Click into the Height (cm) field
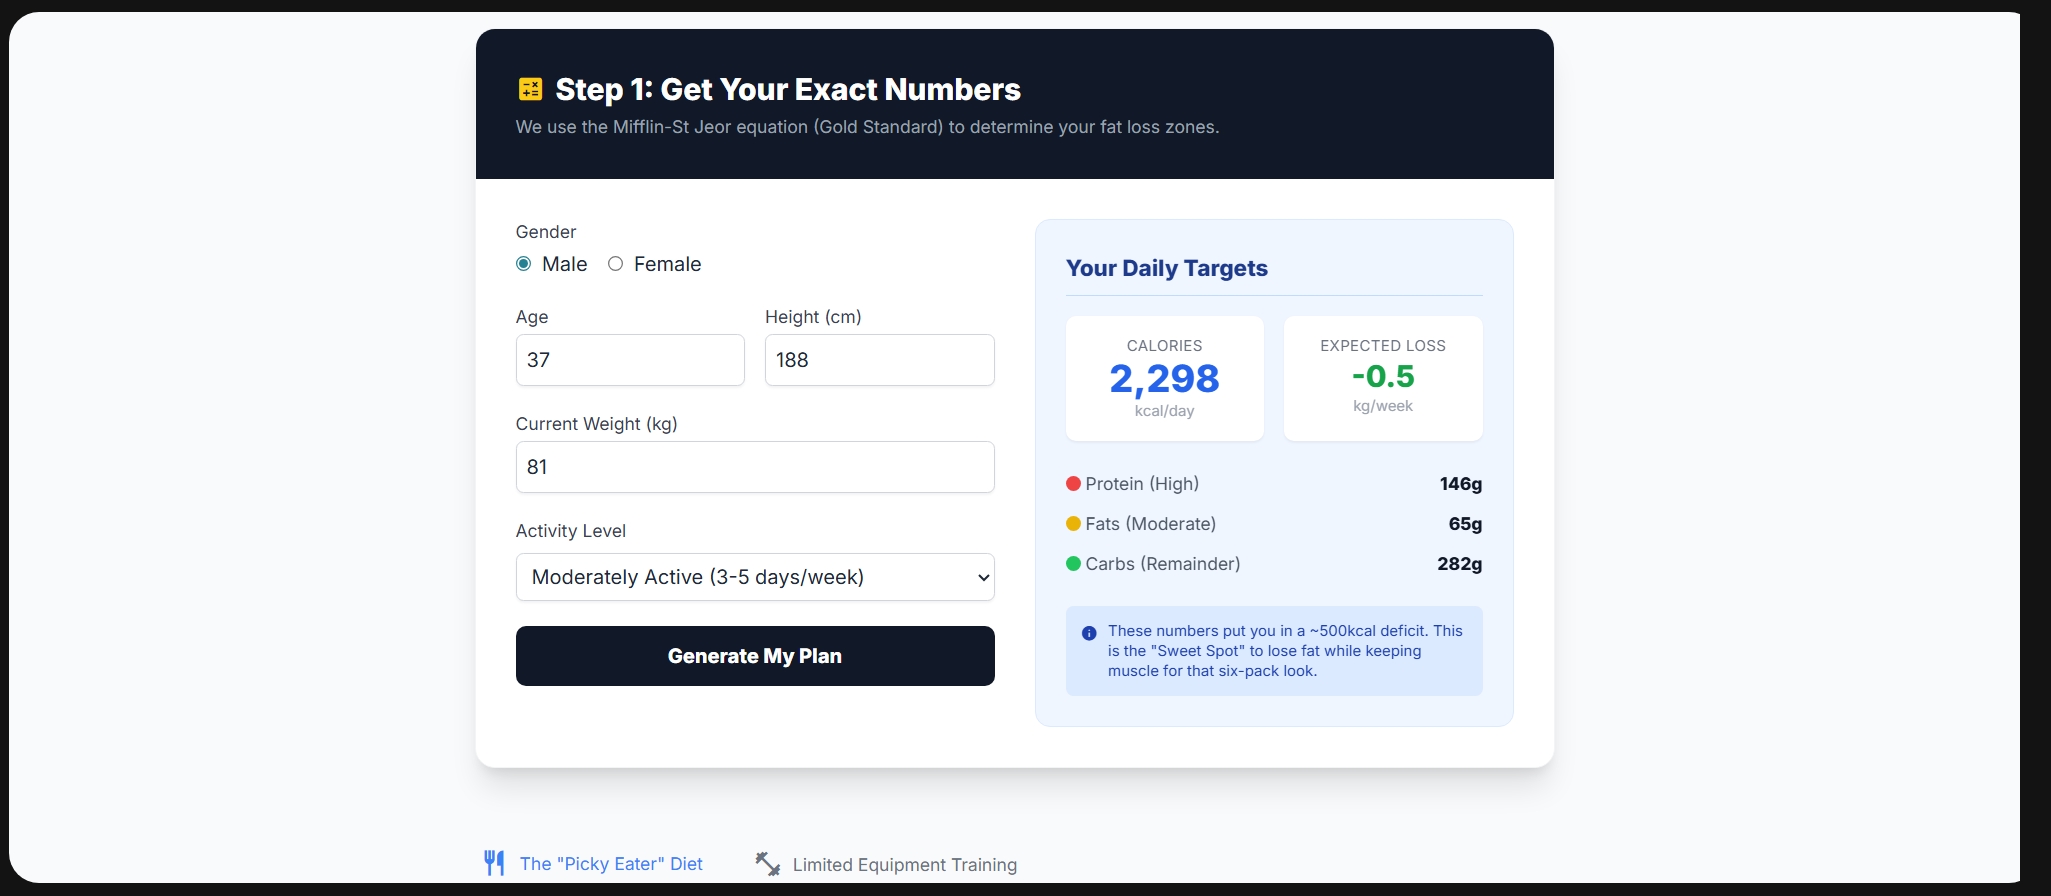 click(879, 360)
